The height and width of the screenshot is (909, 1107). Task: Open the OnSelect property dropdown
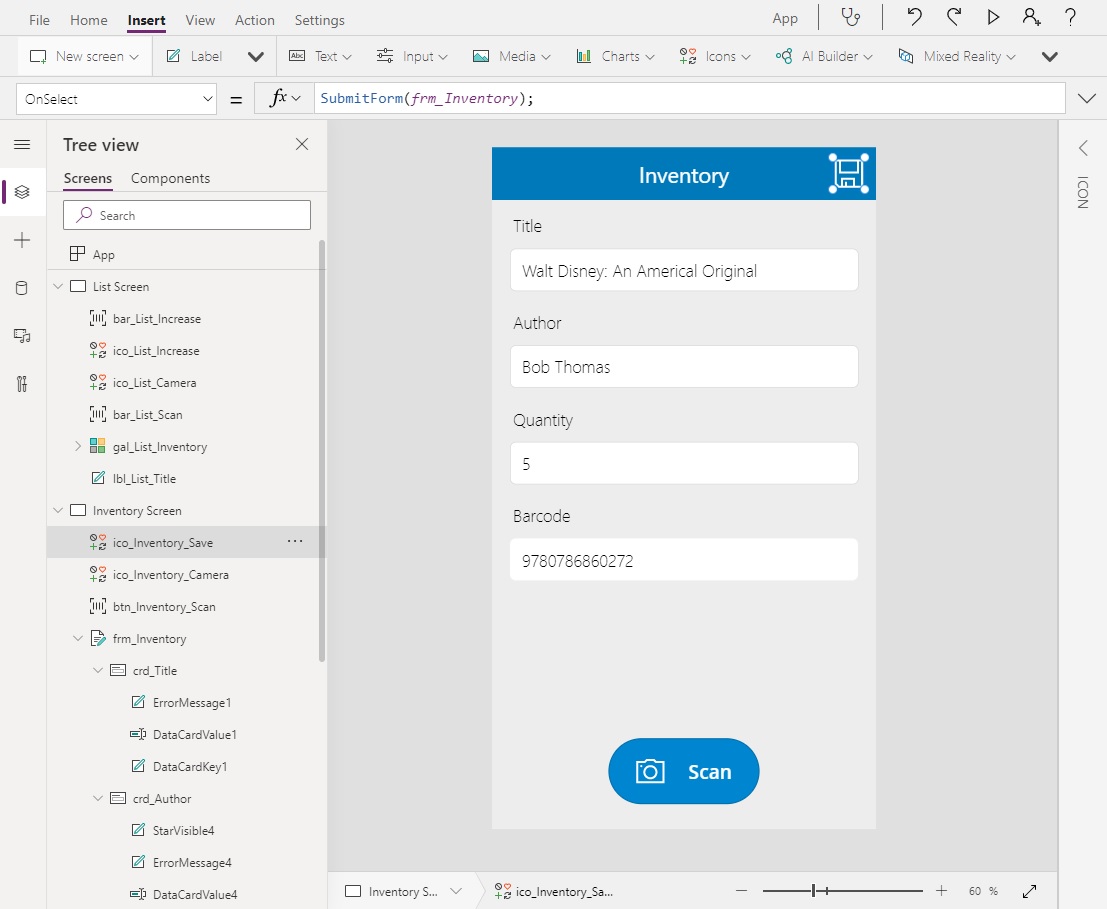pyautogui.click(x=118, y=99)
